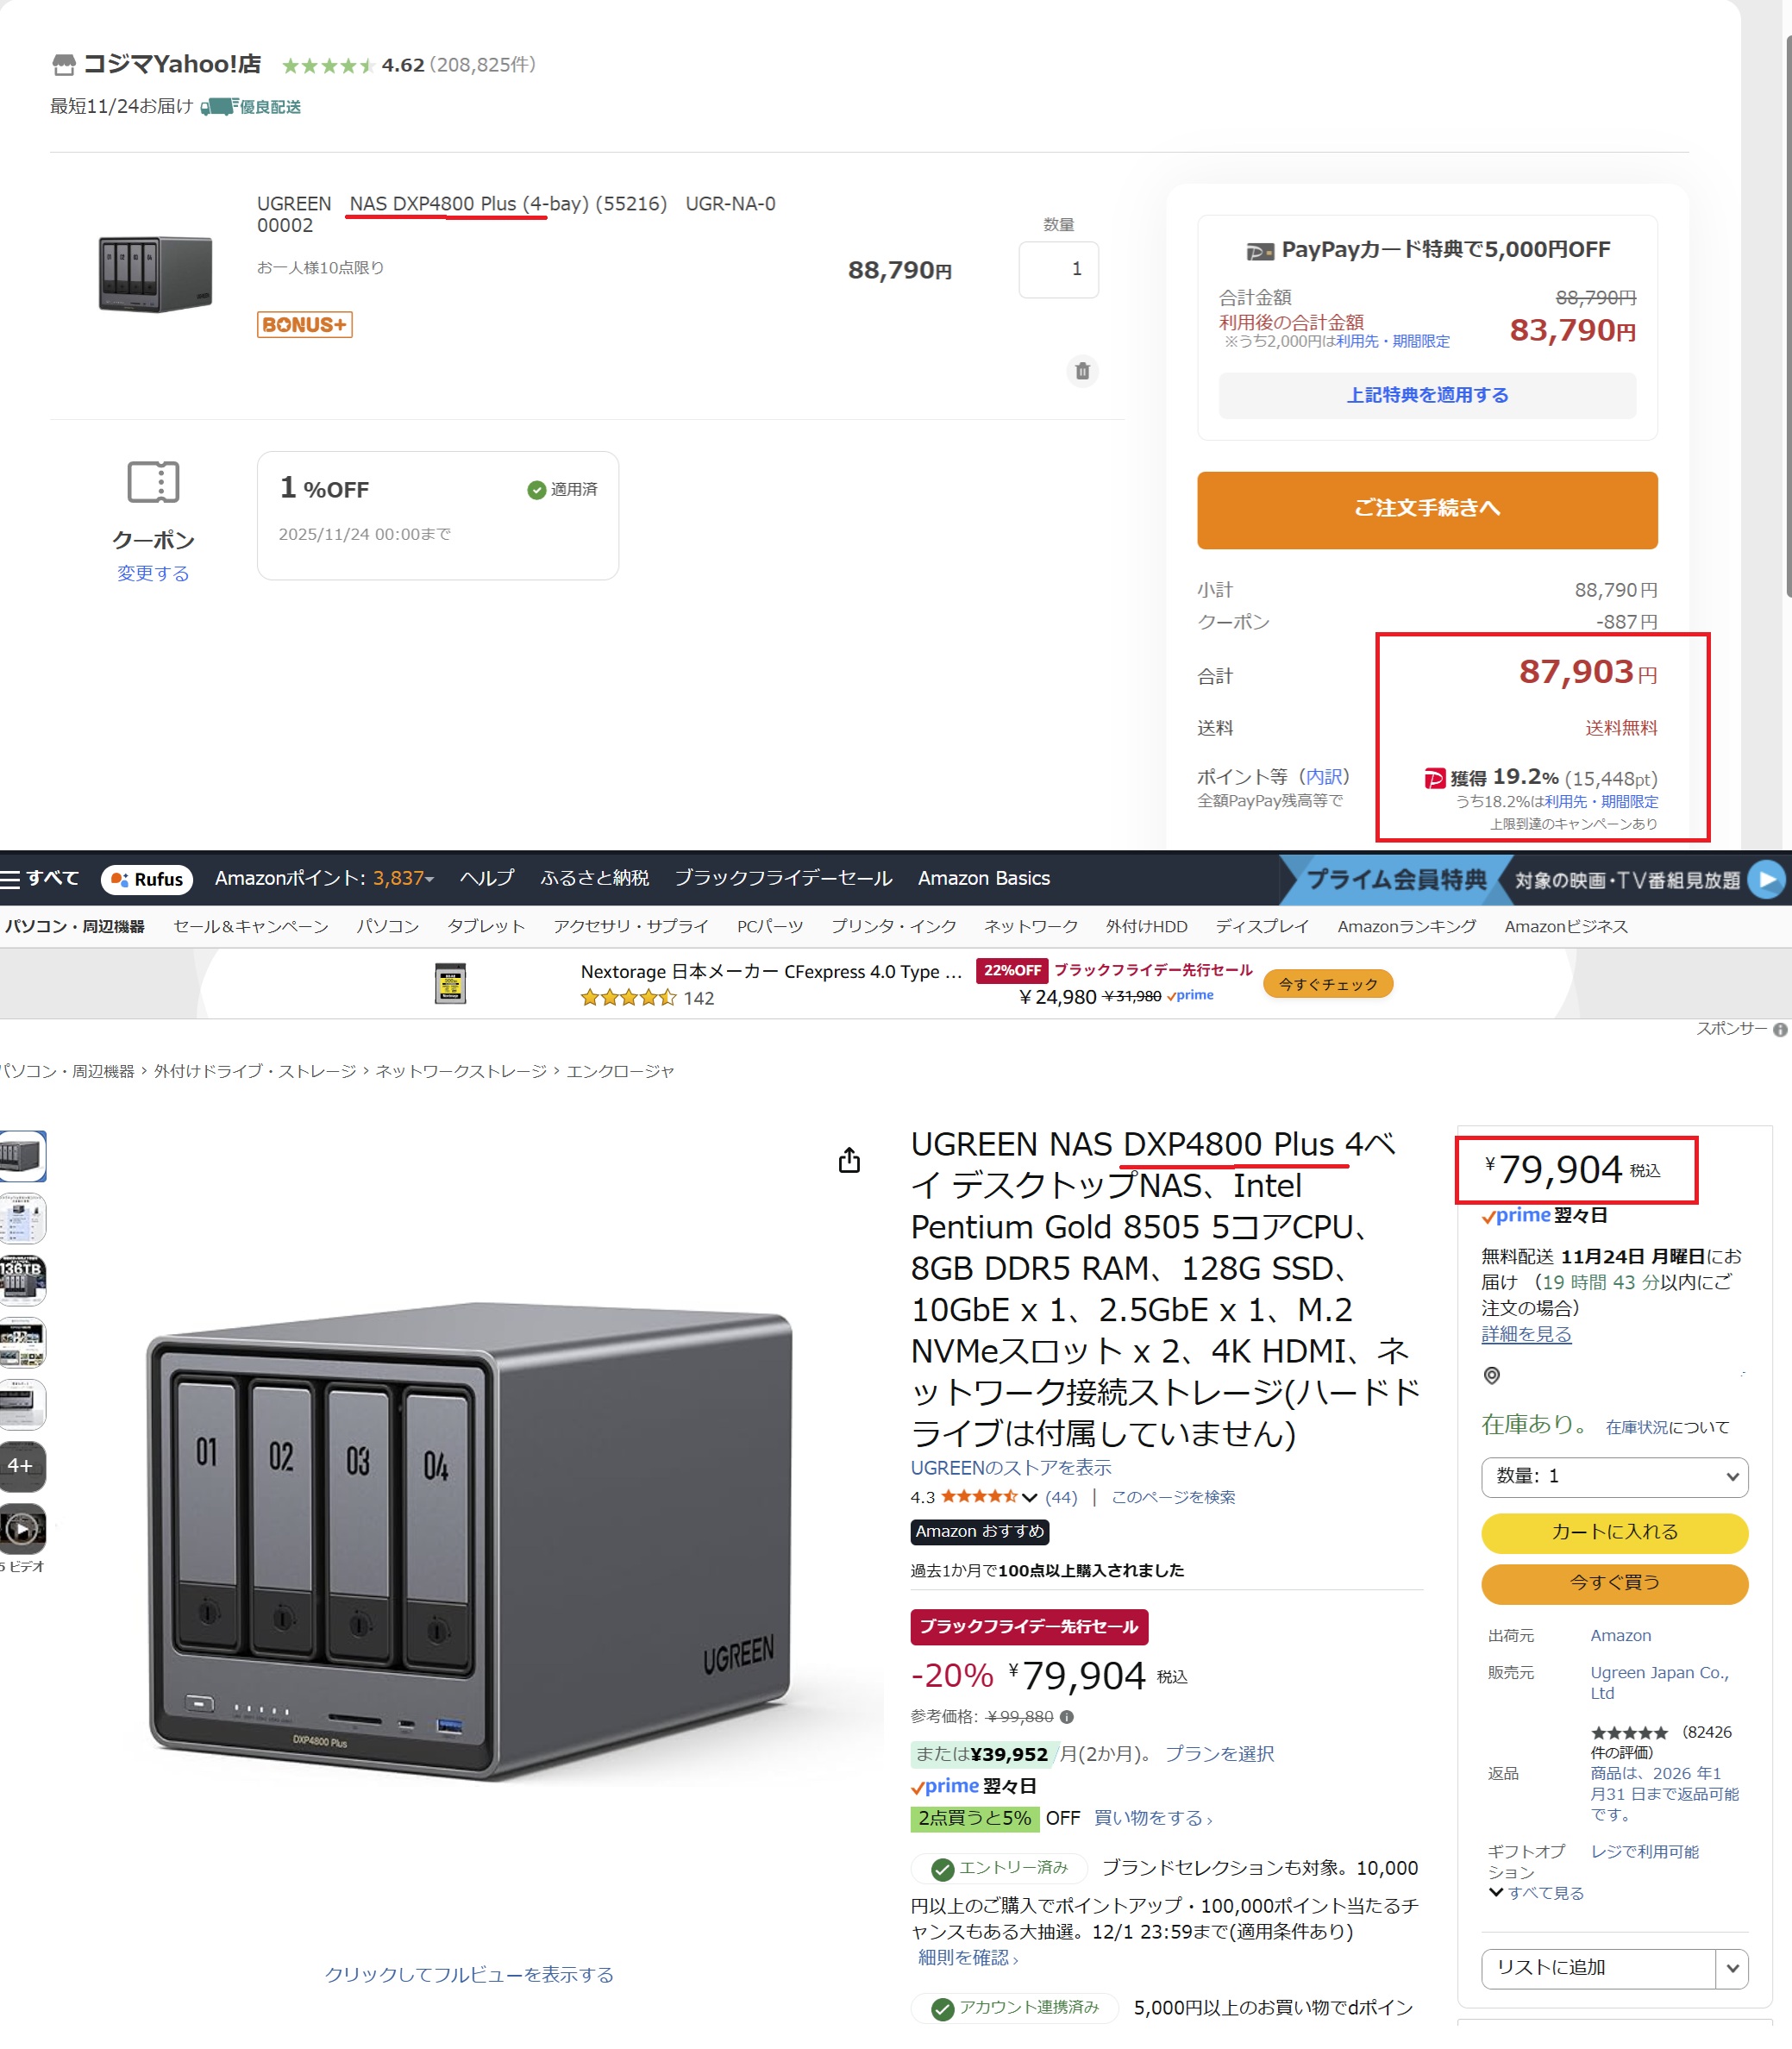Viewport: 1792px width, 2049px height.
Task: Open the ブラックフライデーセール nav item
Action: [x=783, y=878]
